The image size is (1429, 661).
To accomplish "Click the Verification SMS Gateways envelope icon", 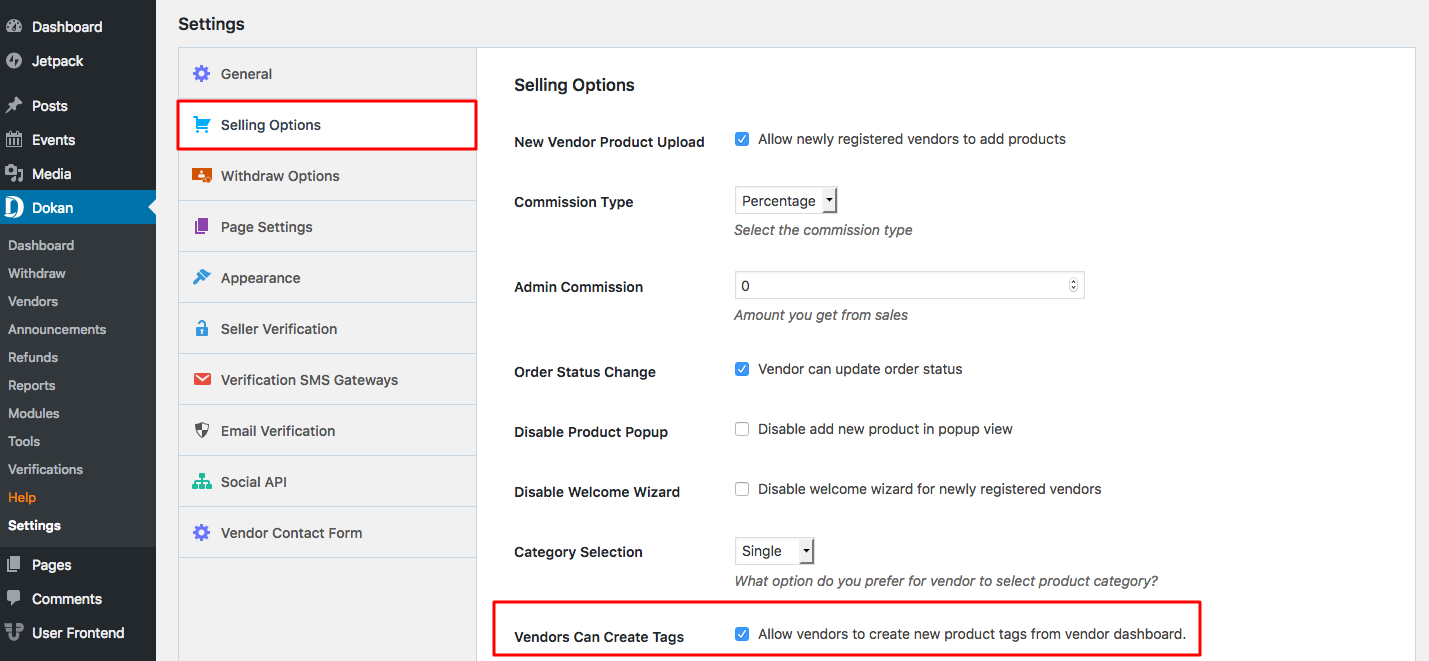I will click(x=202, y=380).
